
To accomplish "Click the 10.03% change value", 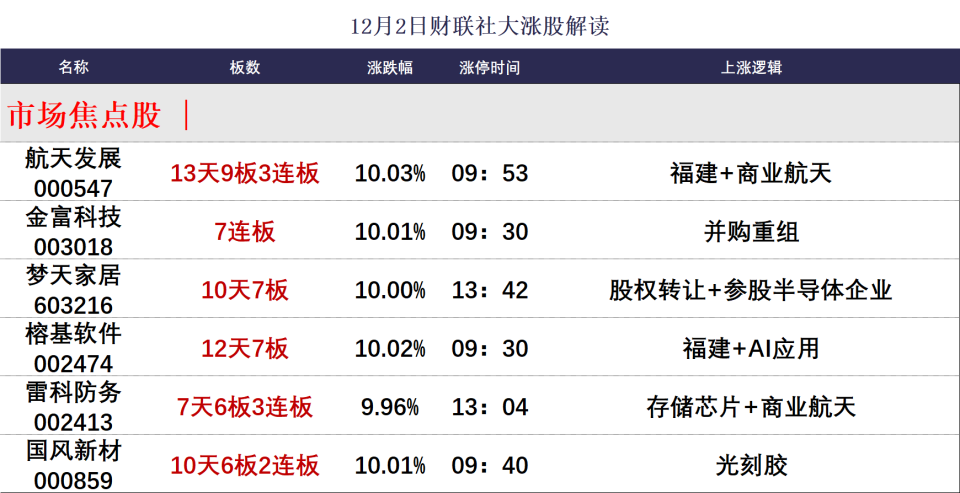I will click(x=390, y=174).
